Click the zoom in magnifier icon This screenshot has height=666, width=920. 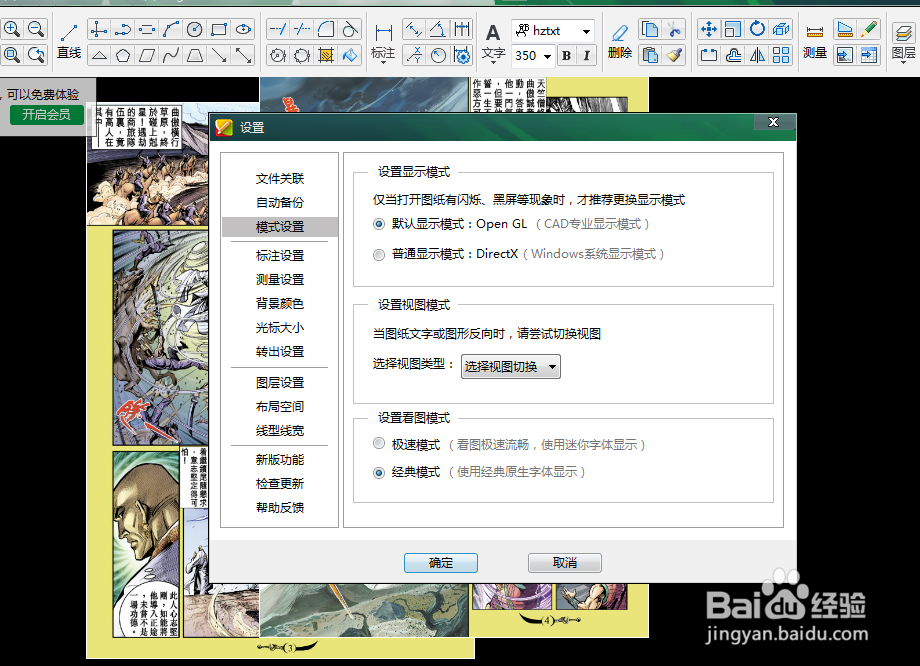[12, 29]
